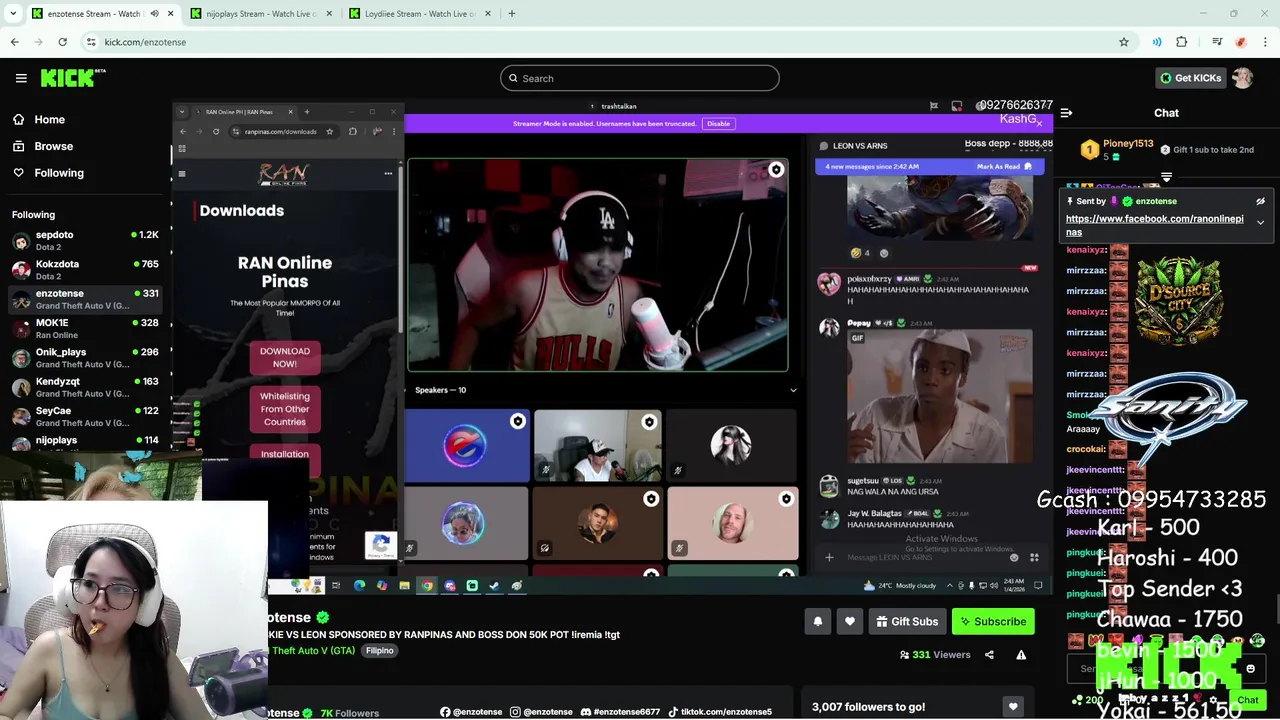Report the stream via warning icon
Viewport: 1280px width, 720px height.
[x=1021, y=655]
